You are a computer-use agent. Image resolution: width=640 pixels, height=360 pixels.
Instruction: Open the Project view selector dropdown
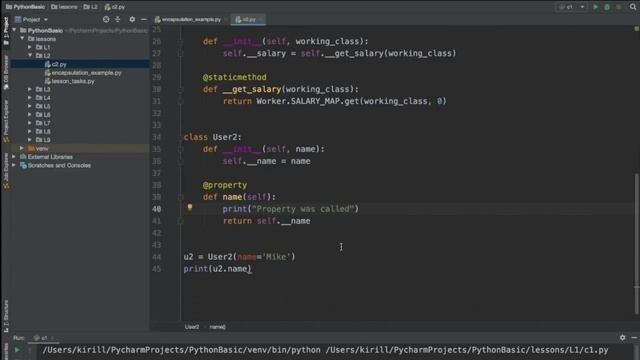tap(31, 19)
